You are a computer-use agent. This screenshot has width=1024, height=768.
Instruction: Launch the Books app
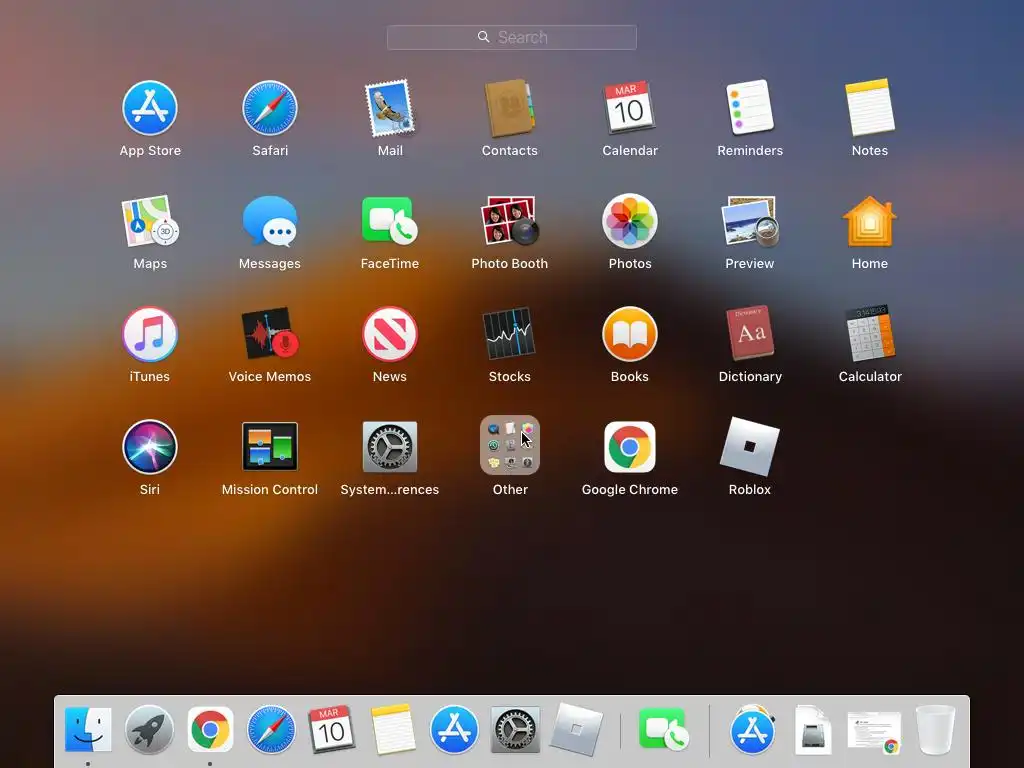pos(630,334)
